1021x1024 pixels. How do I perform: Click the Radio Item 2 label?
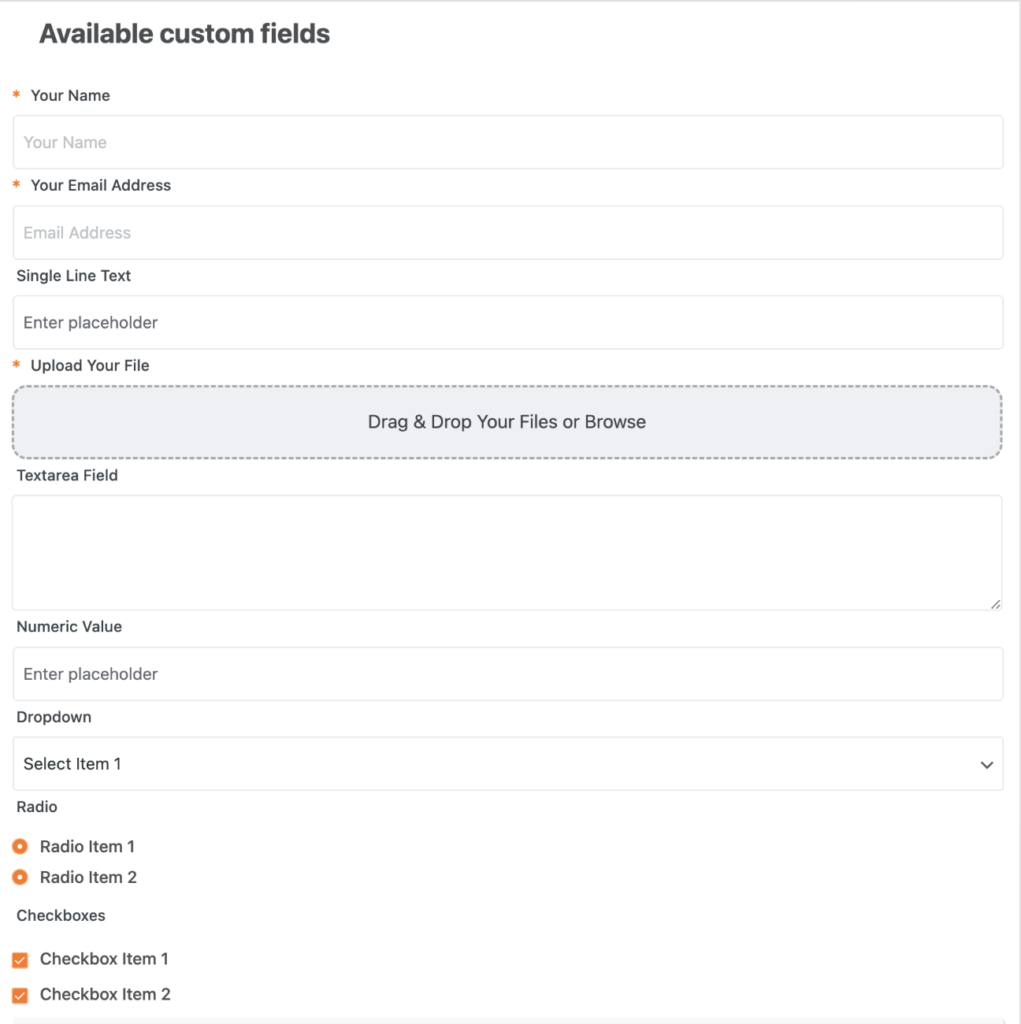tap(88, 878)
